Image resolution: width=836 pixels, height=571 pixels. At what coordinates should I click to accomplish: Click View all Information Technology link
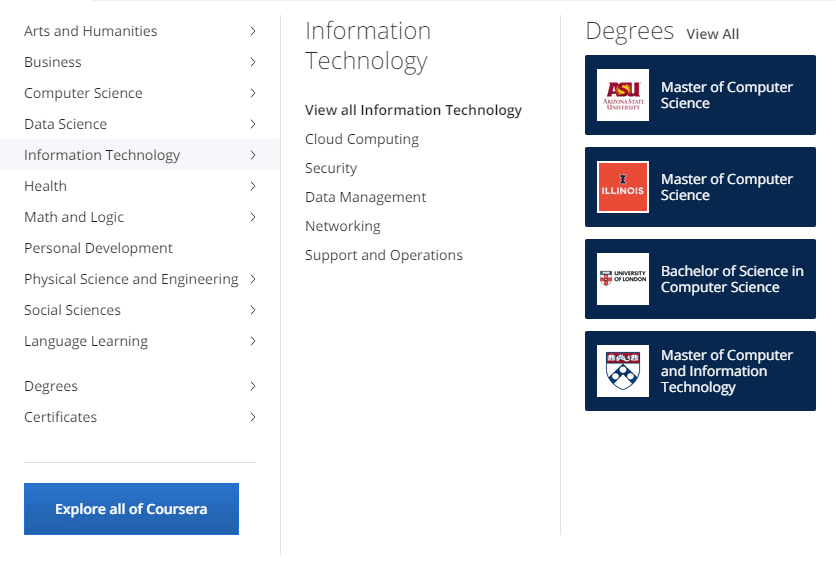pyautogui.click(x=413, y=110)
